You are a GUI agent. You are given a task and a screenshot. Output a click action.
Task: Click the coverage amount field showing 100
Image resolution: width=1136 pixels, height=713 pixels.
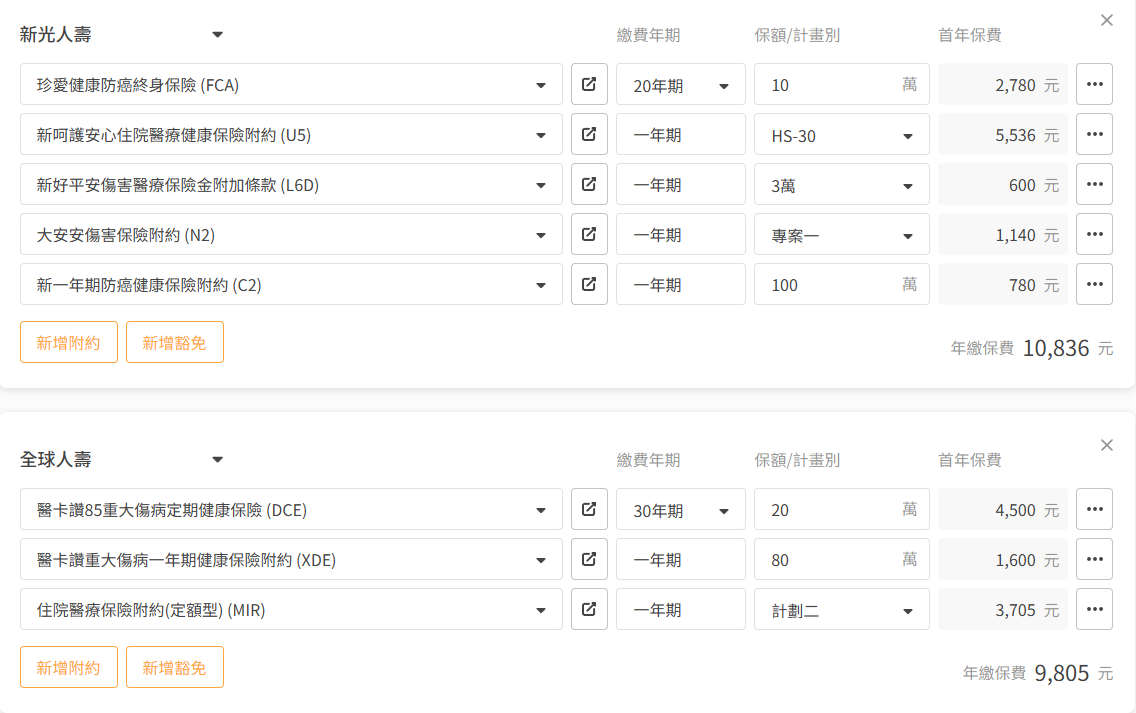coord(830,285)
